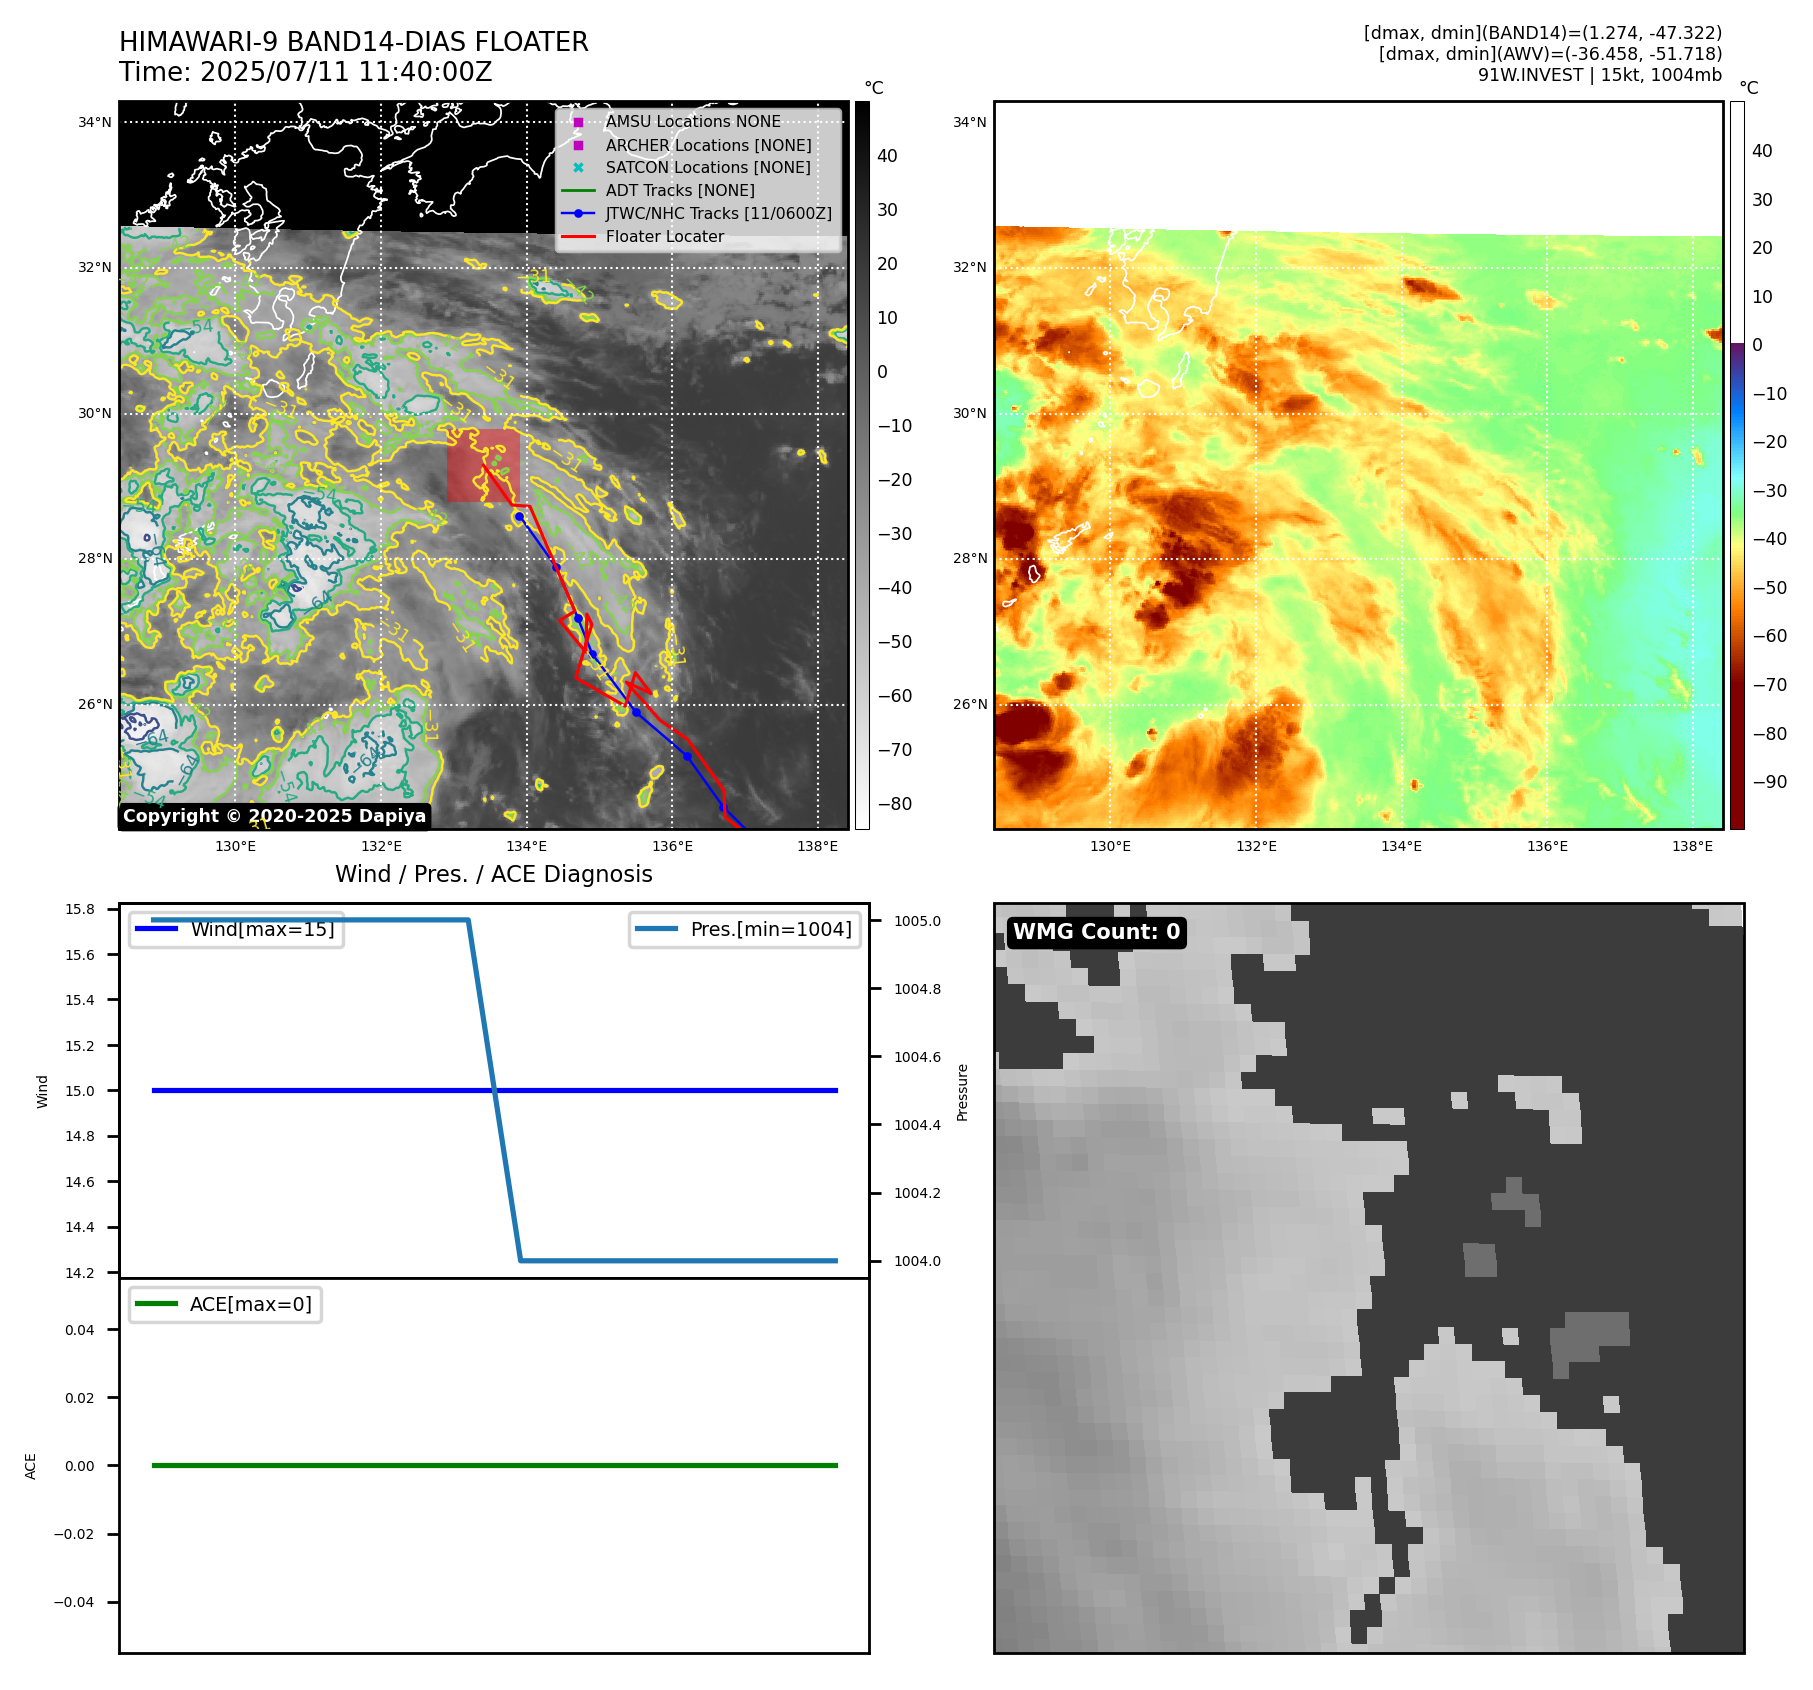
Task: Click the first JTWC track point near 134°E
Action: click(x=519, y=517)
